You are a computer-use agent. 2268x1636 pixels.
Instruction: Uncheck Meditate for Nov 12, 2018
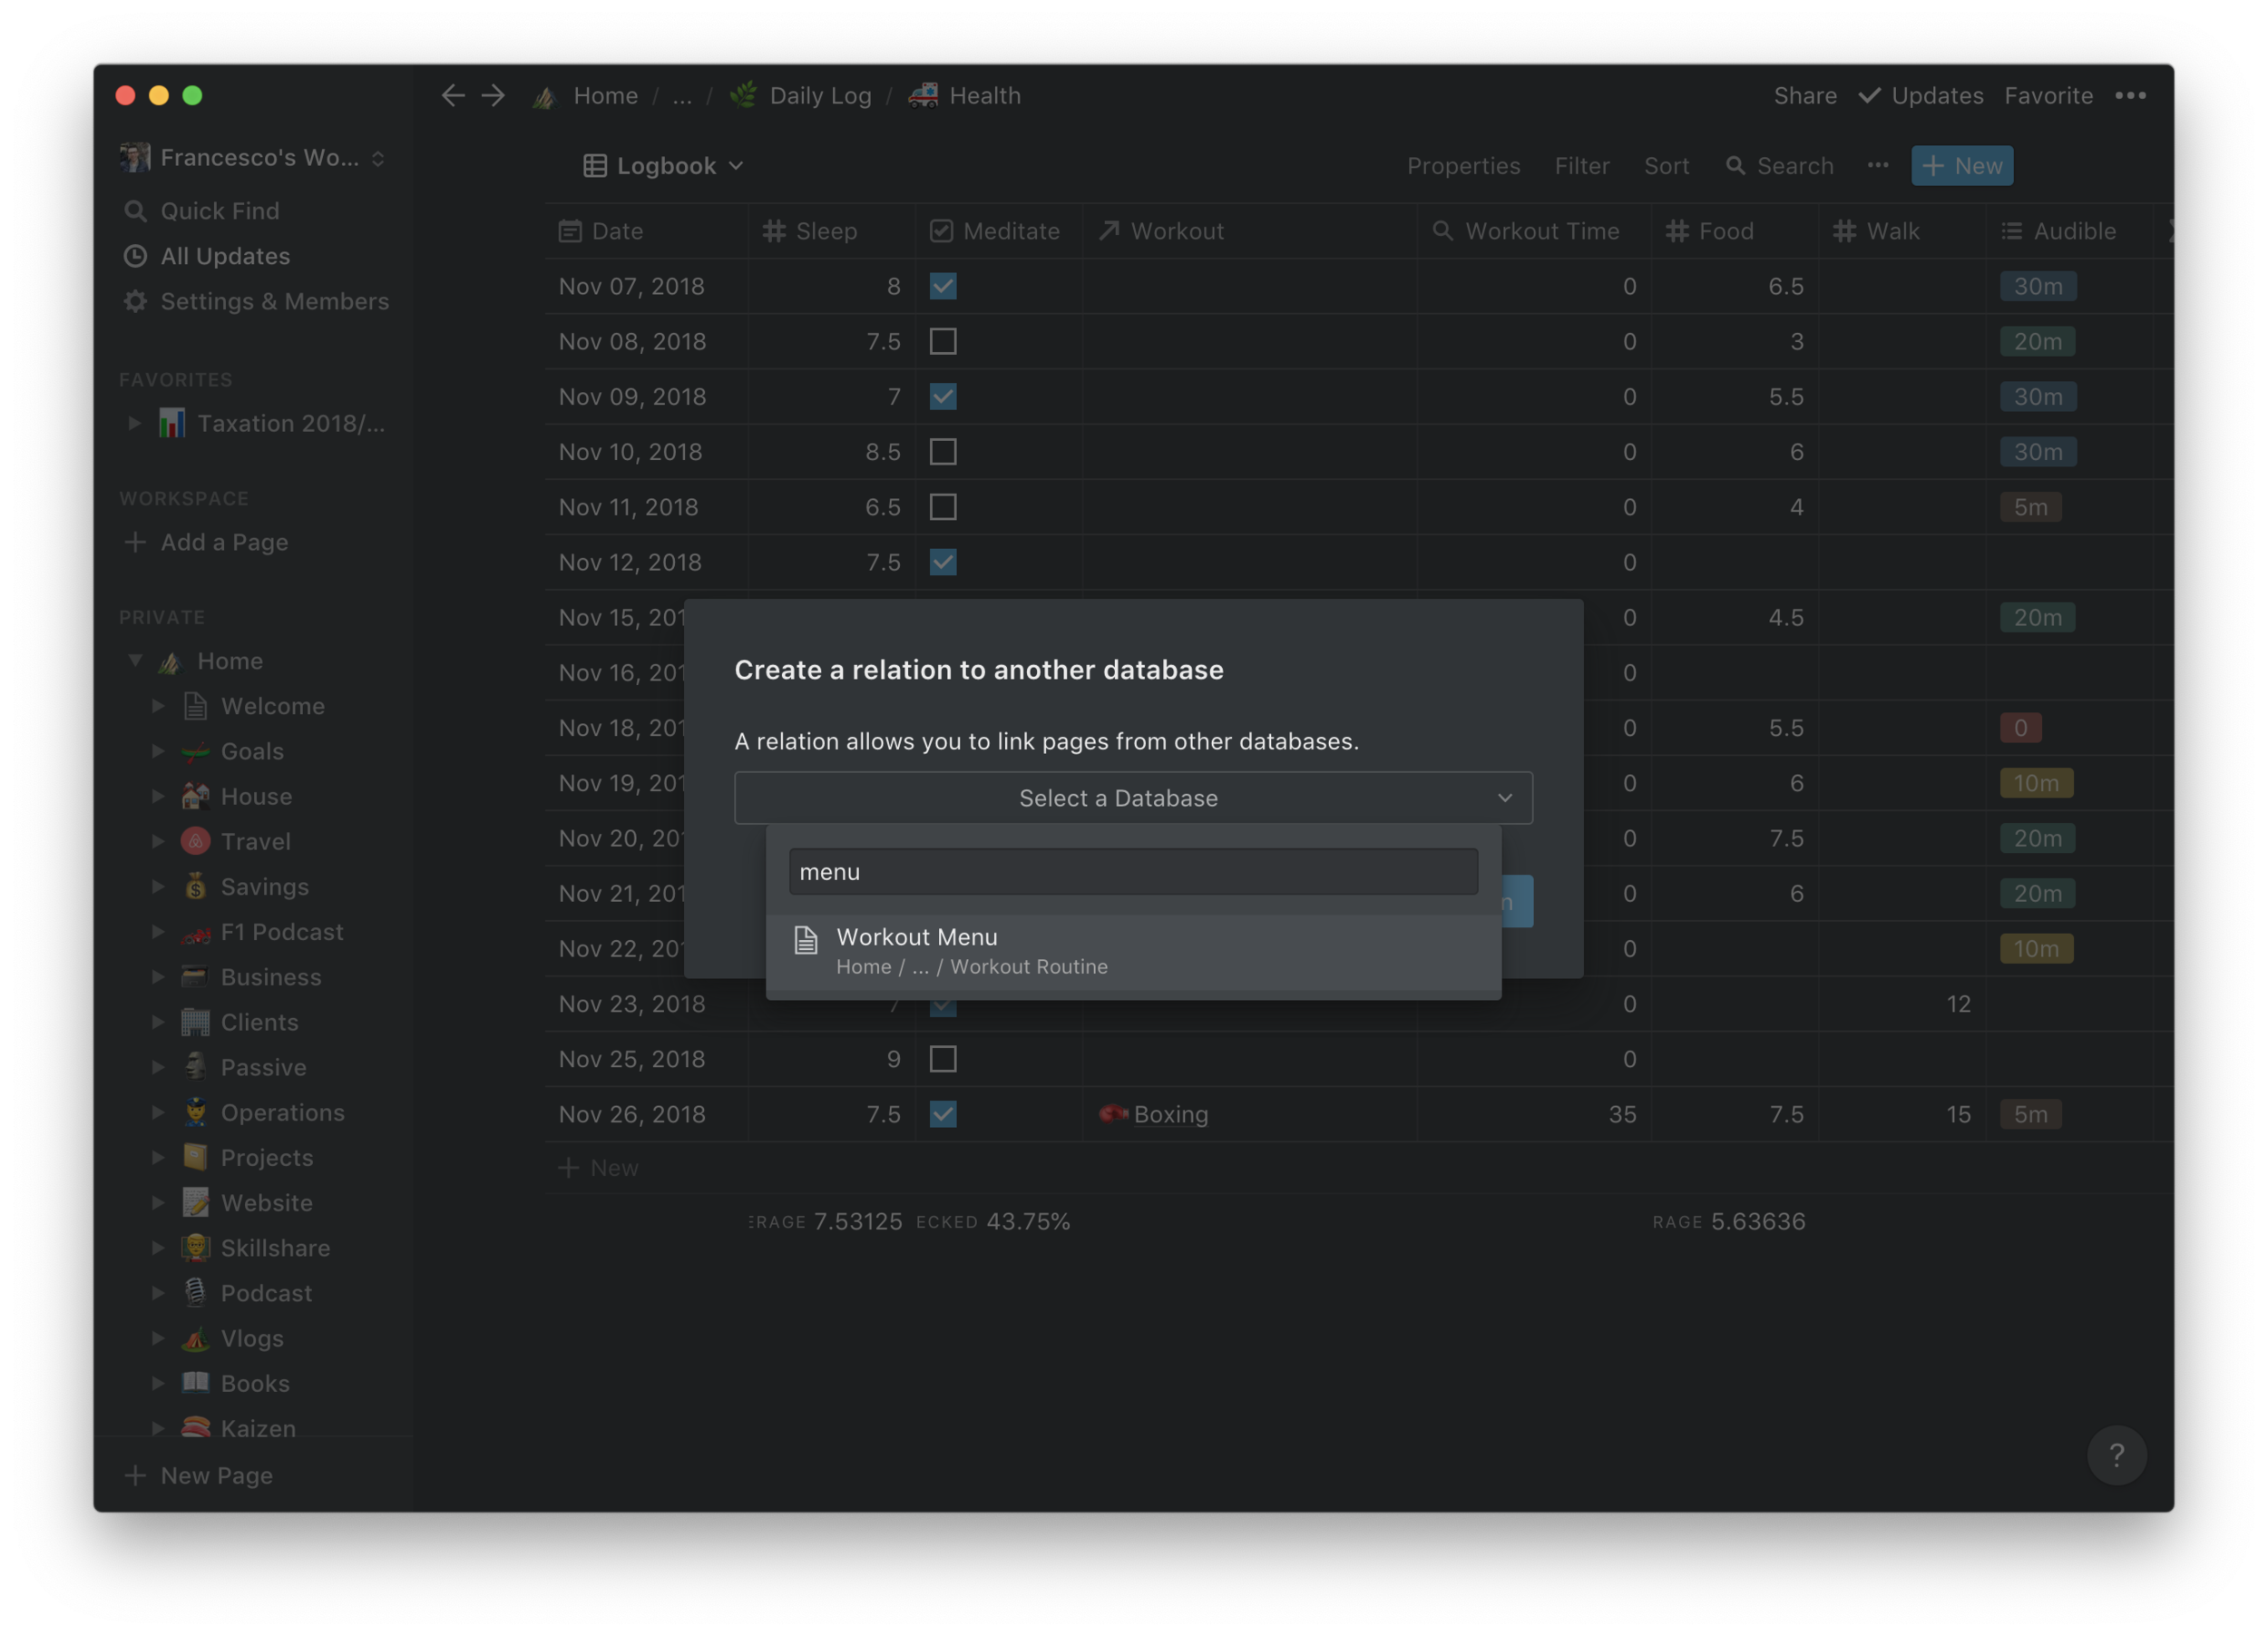[x=943, y=562]
